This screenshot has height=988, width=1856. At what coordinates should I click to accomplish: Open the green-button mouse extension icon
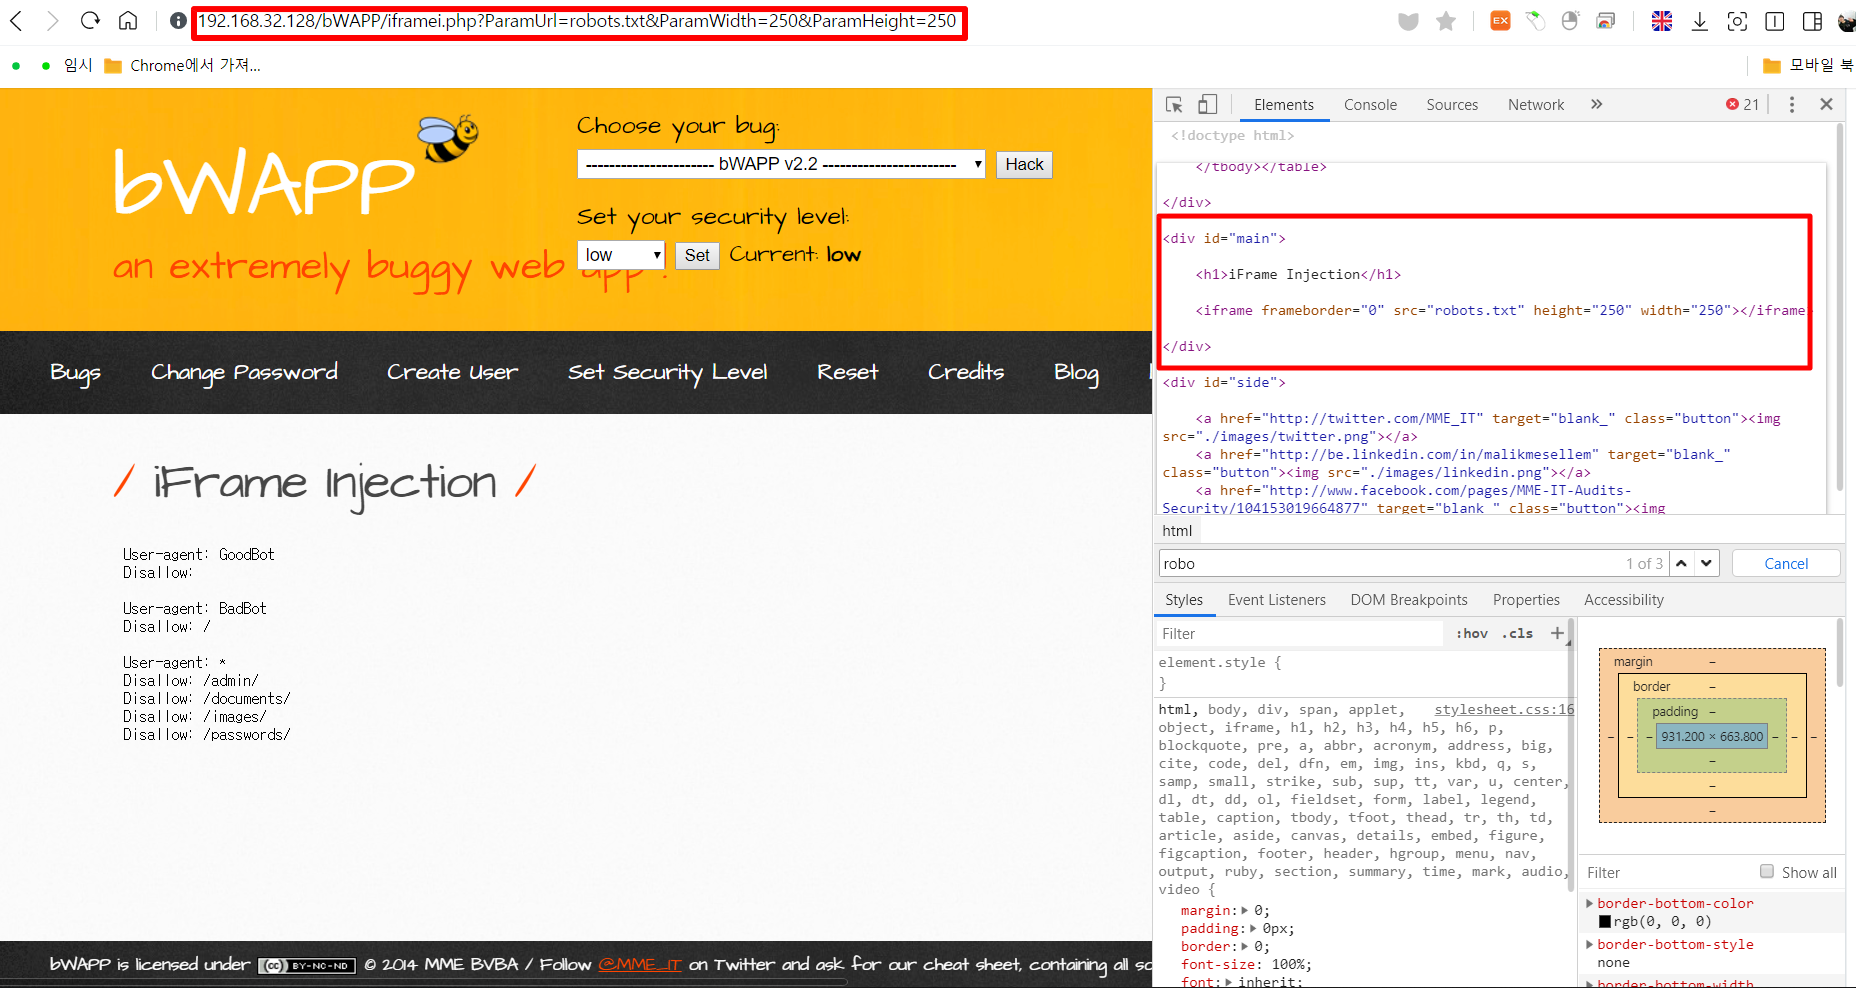coord(1535,21)
